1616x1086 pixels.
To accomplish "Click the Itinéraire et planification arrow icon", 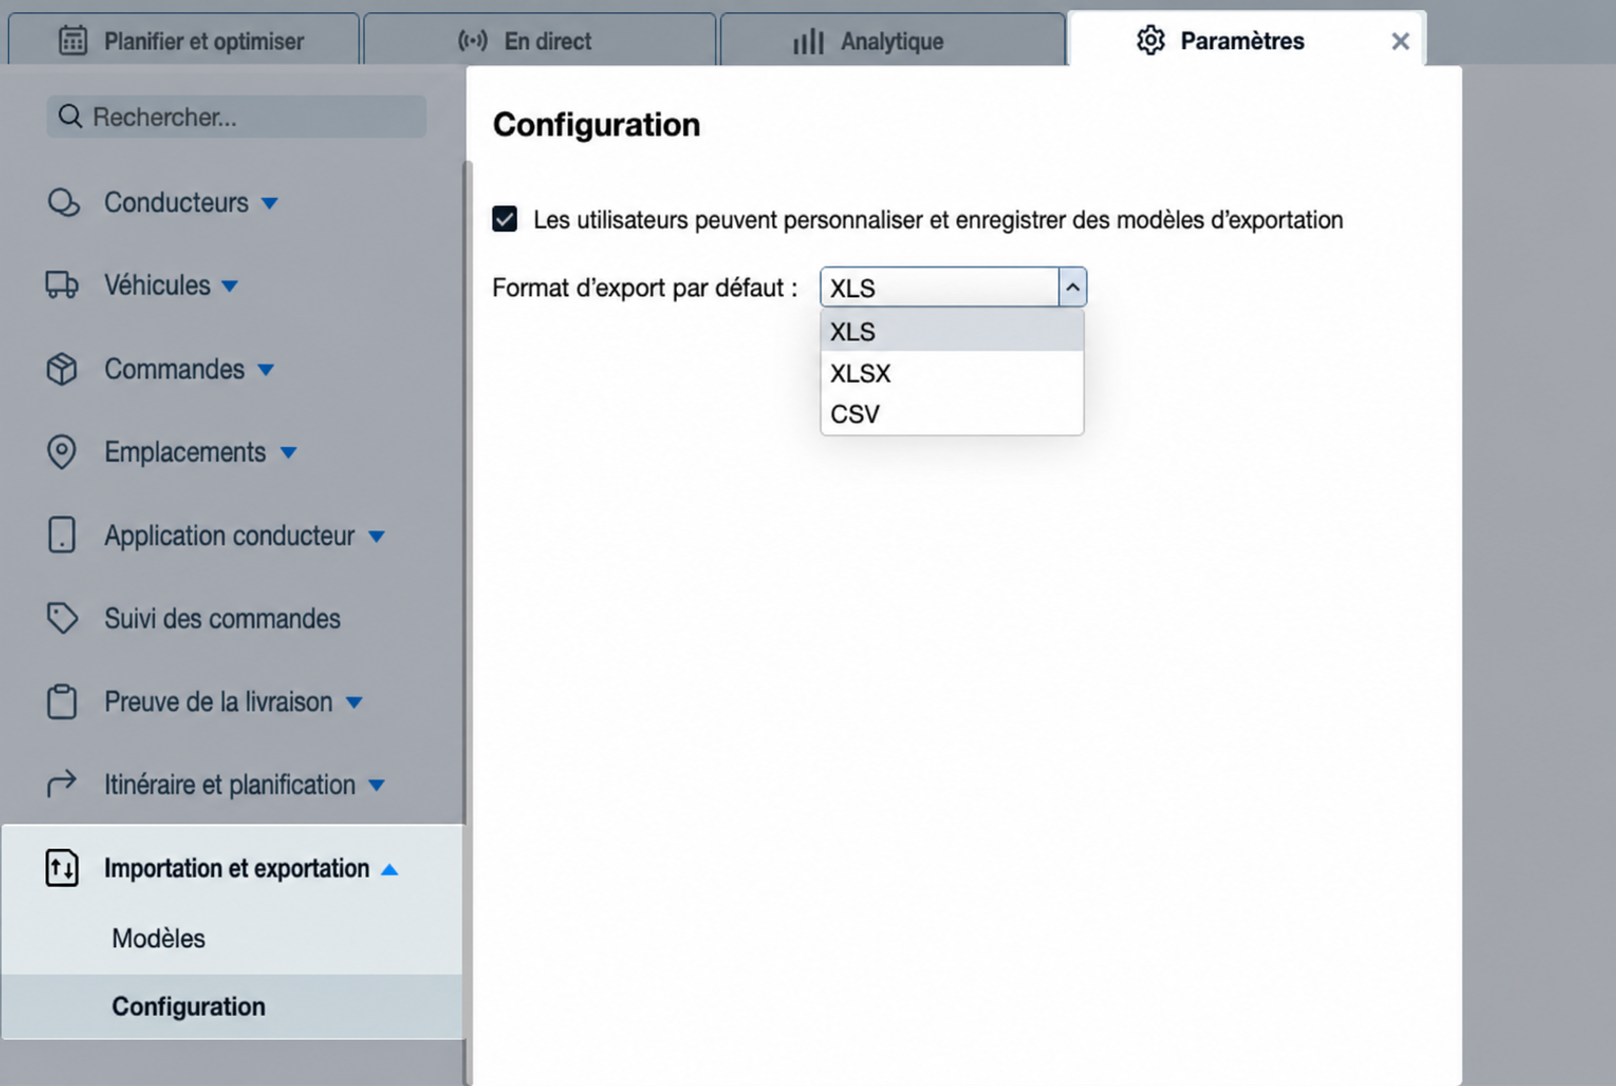I will (62, 784).
